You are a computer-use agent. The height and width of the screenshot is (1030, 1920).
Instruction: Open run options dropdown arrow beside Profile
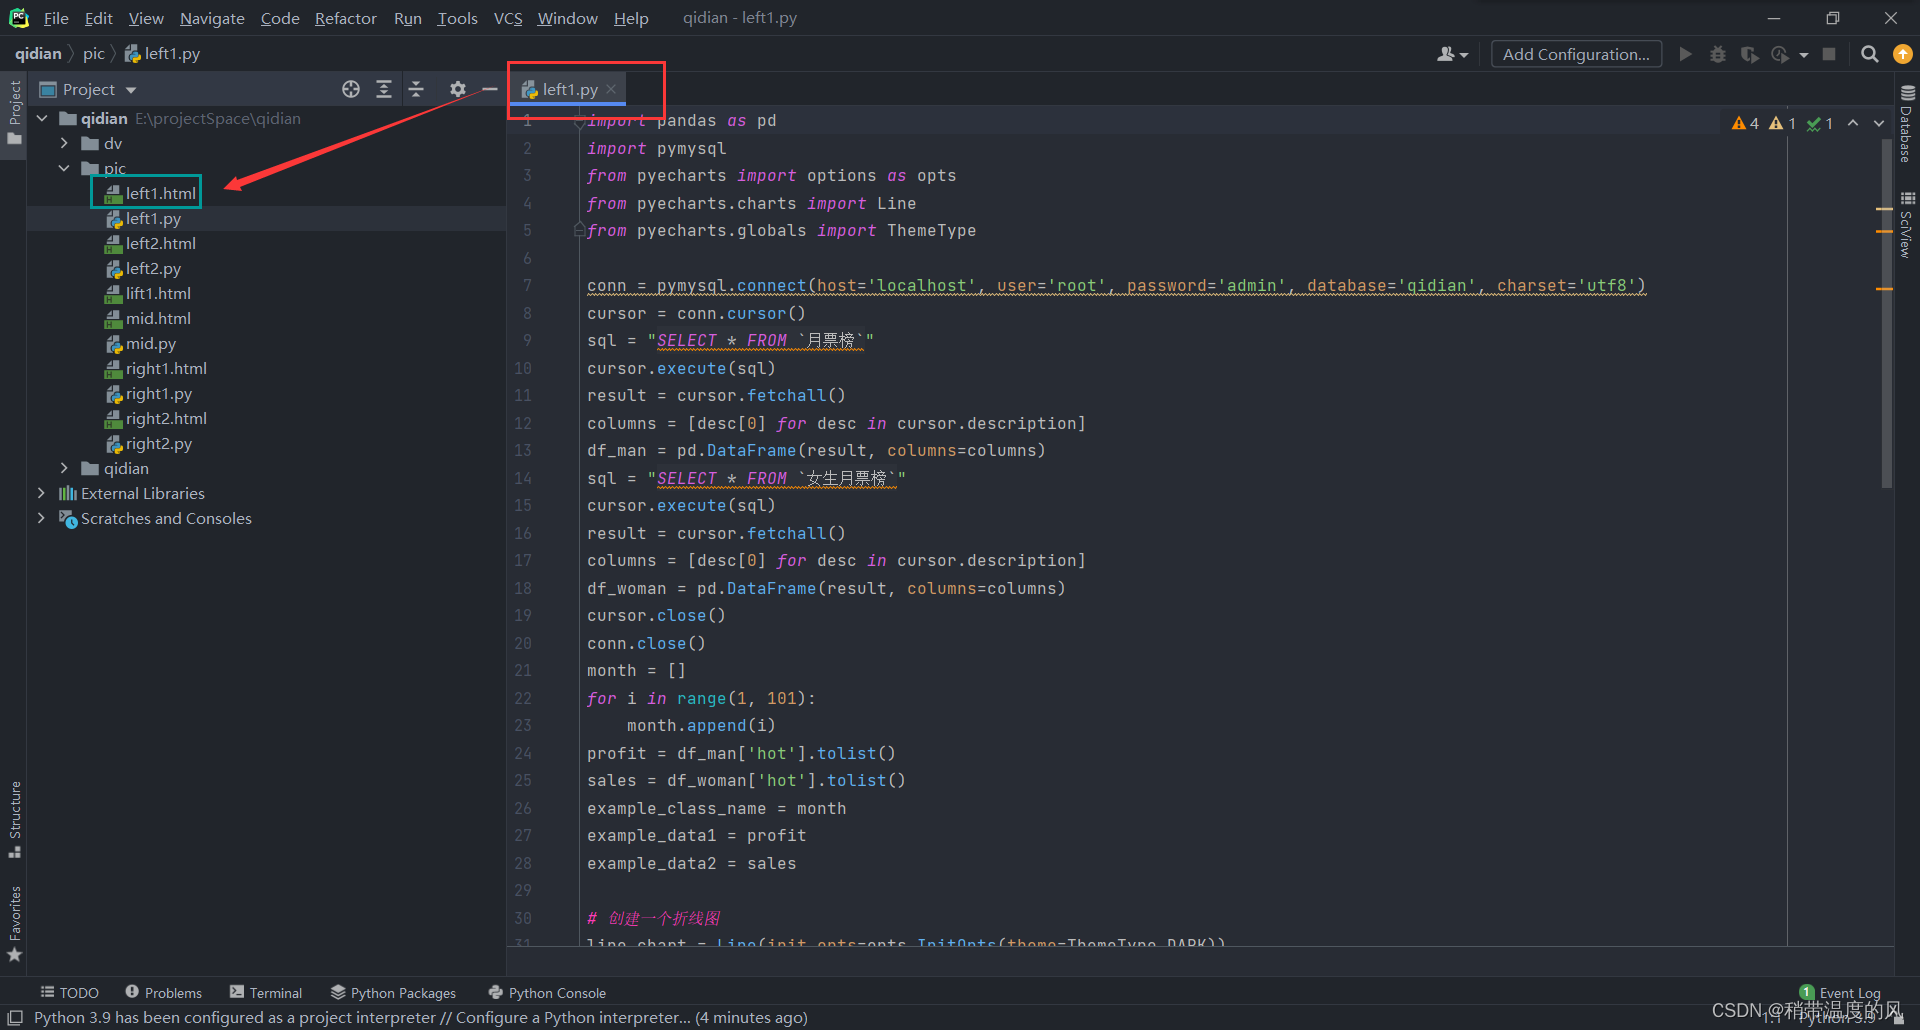tap(1804, 55)
